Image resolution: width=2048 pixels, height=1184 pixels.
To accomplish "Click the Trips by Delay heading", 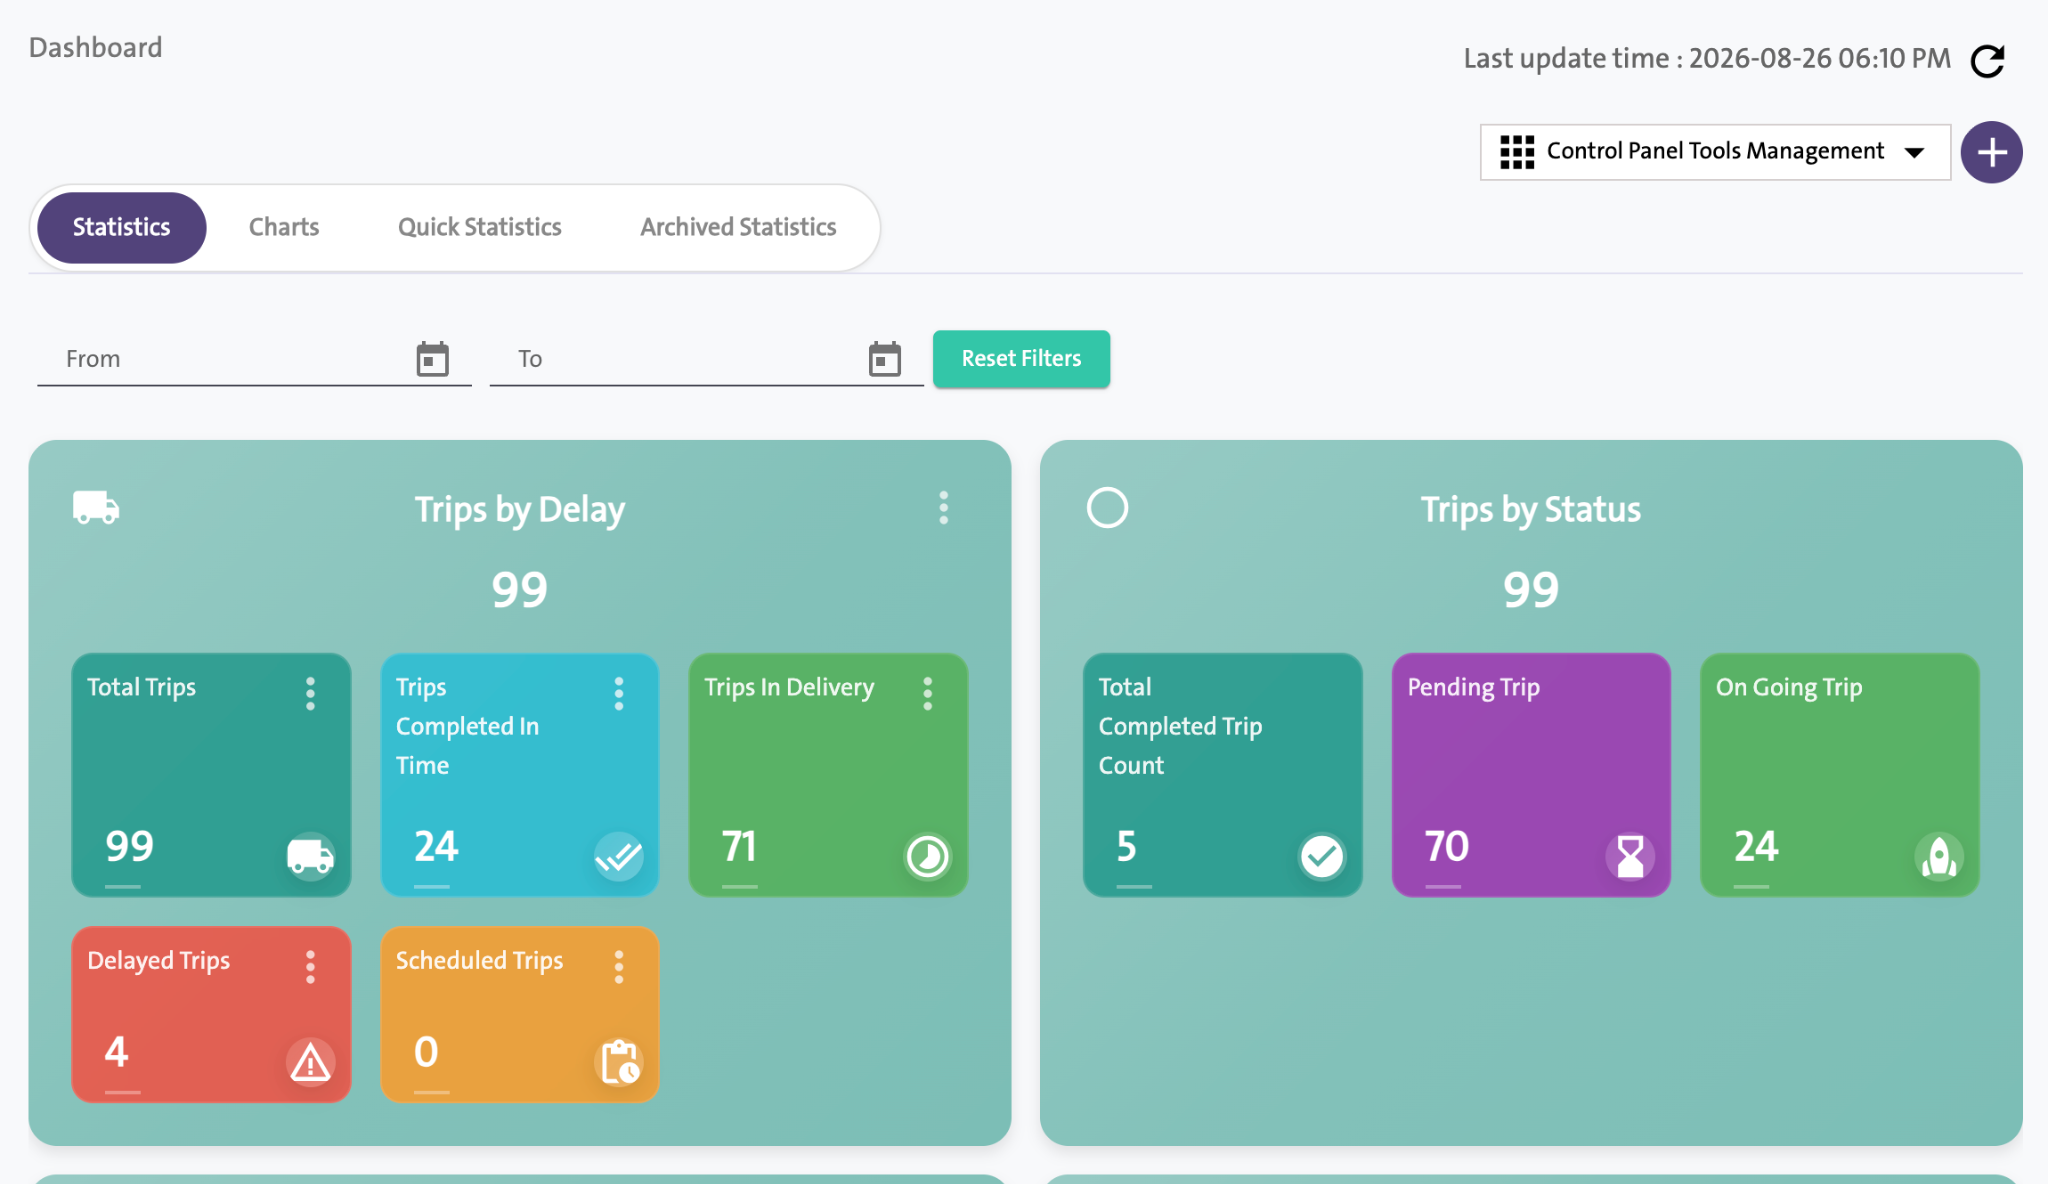I will 520,509.
